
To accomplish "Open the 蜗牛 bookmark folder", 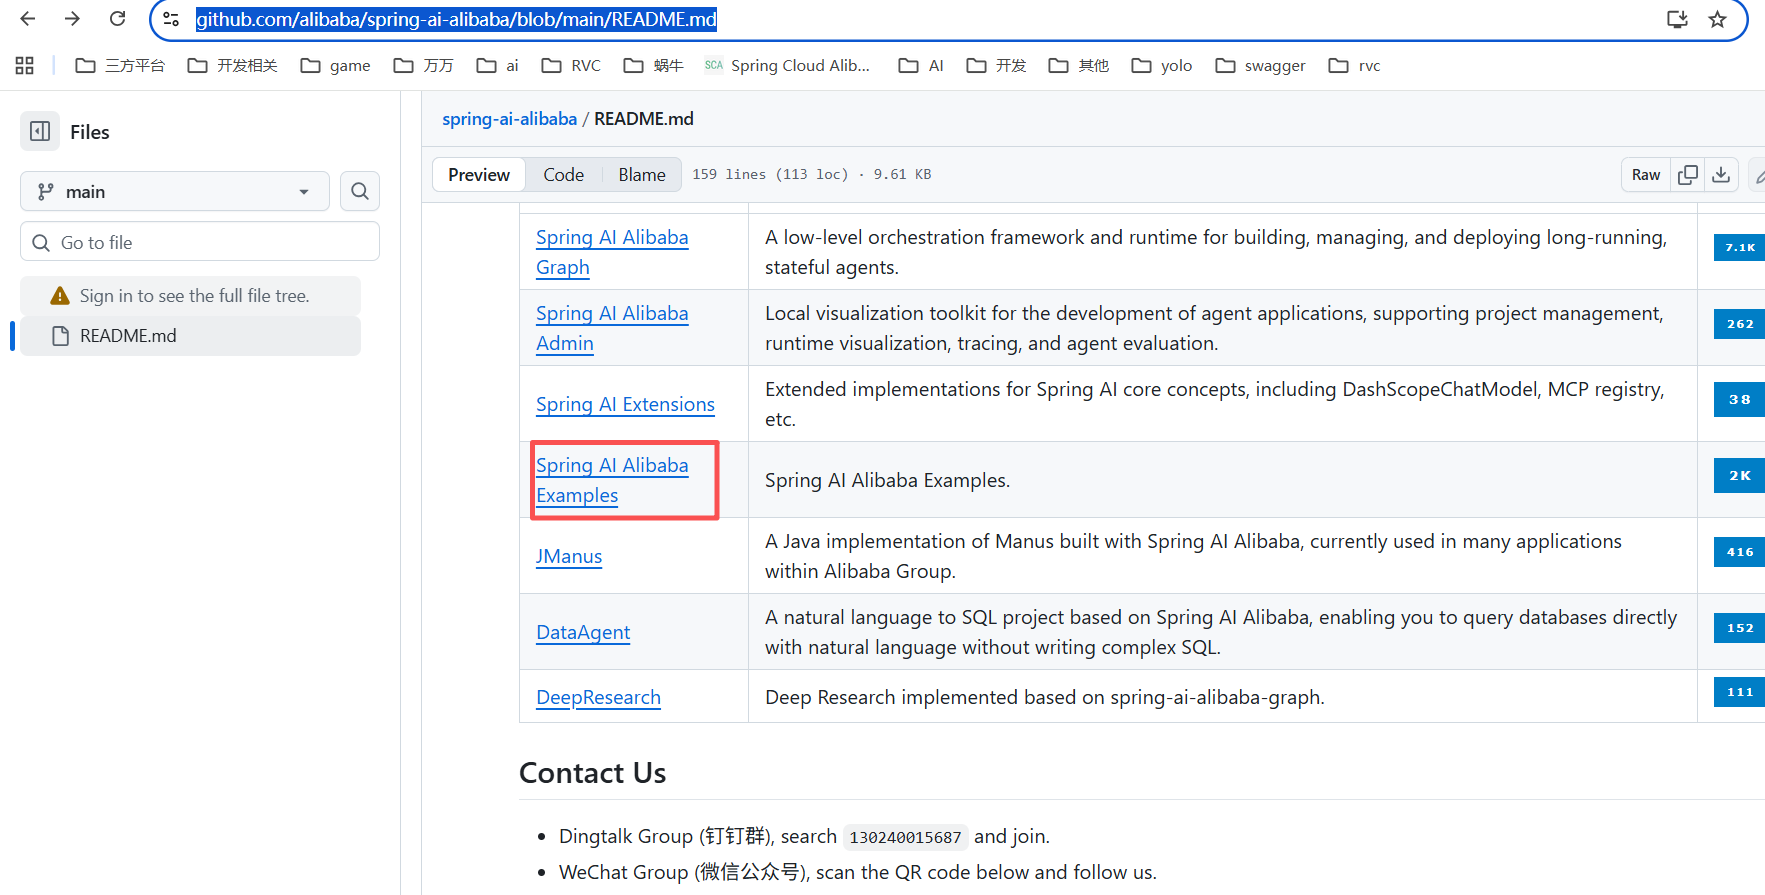I will pos(653,66).
